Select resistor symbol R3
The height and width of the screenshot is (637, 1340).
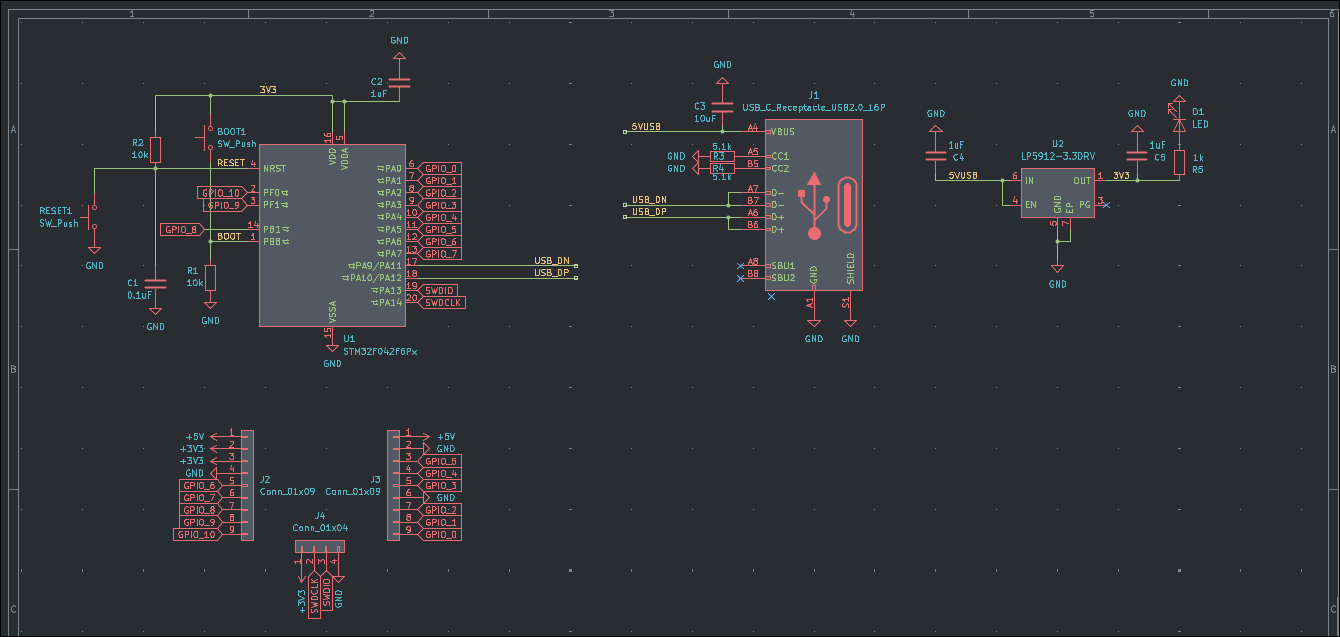722,156
